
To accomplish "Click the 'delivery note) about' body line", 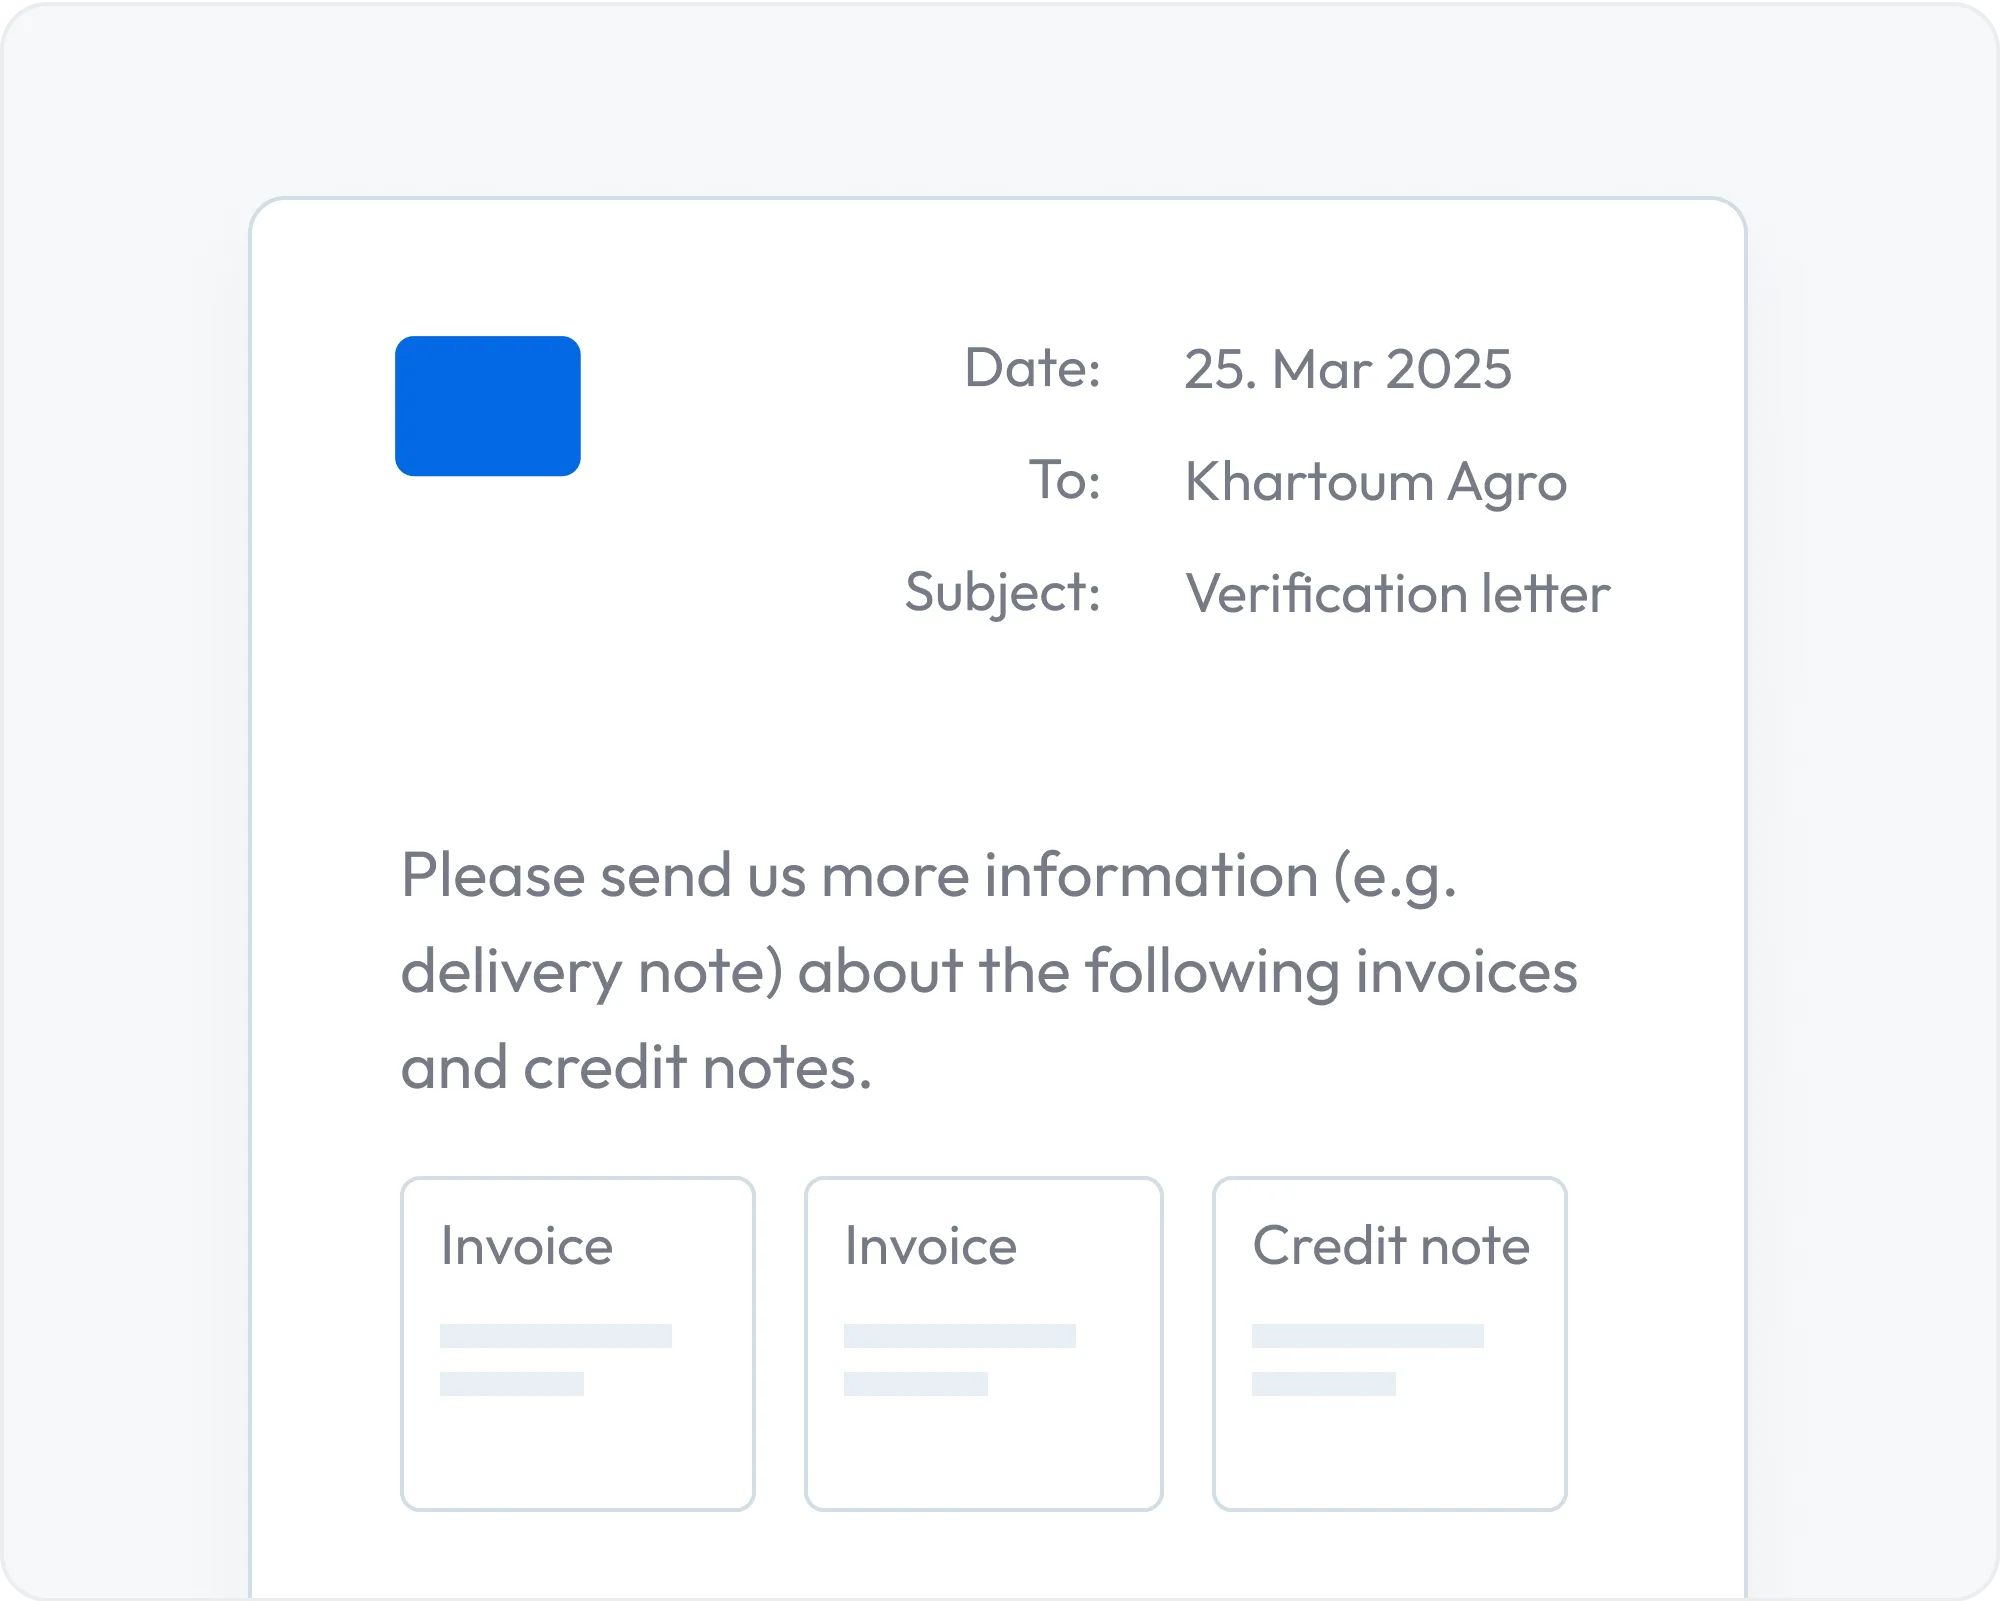I will pyautogui.click(x=989, y=973).
